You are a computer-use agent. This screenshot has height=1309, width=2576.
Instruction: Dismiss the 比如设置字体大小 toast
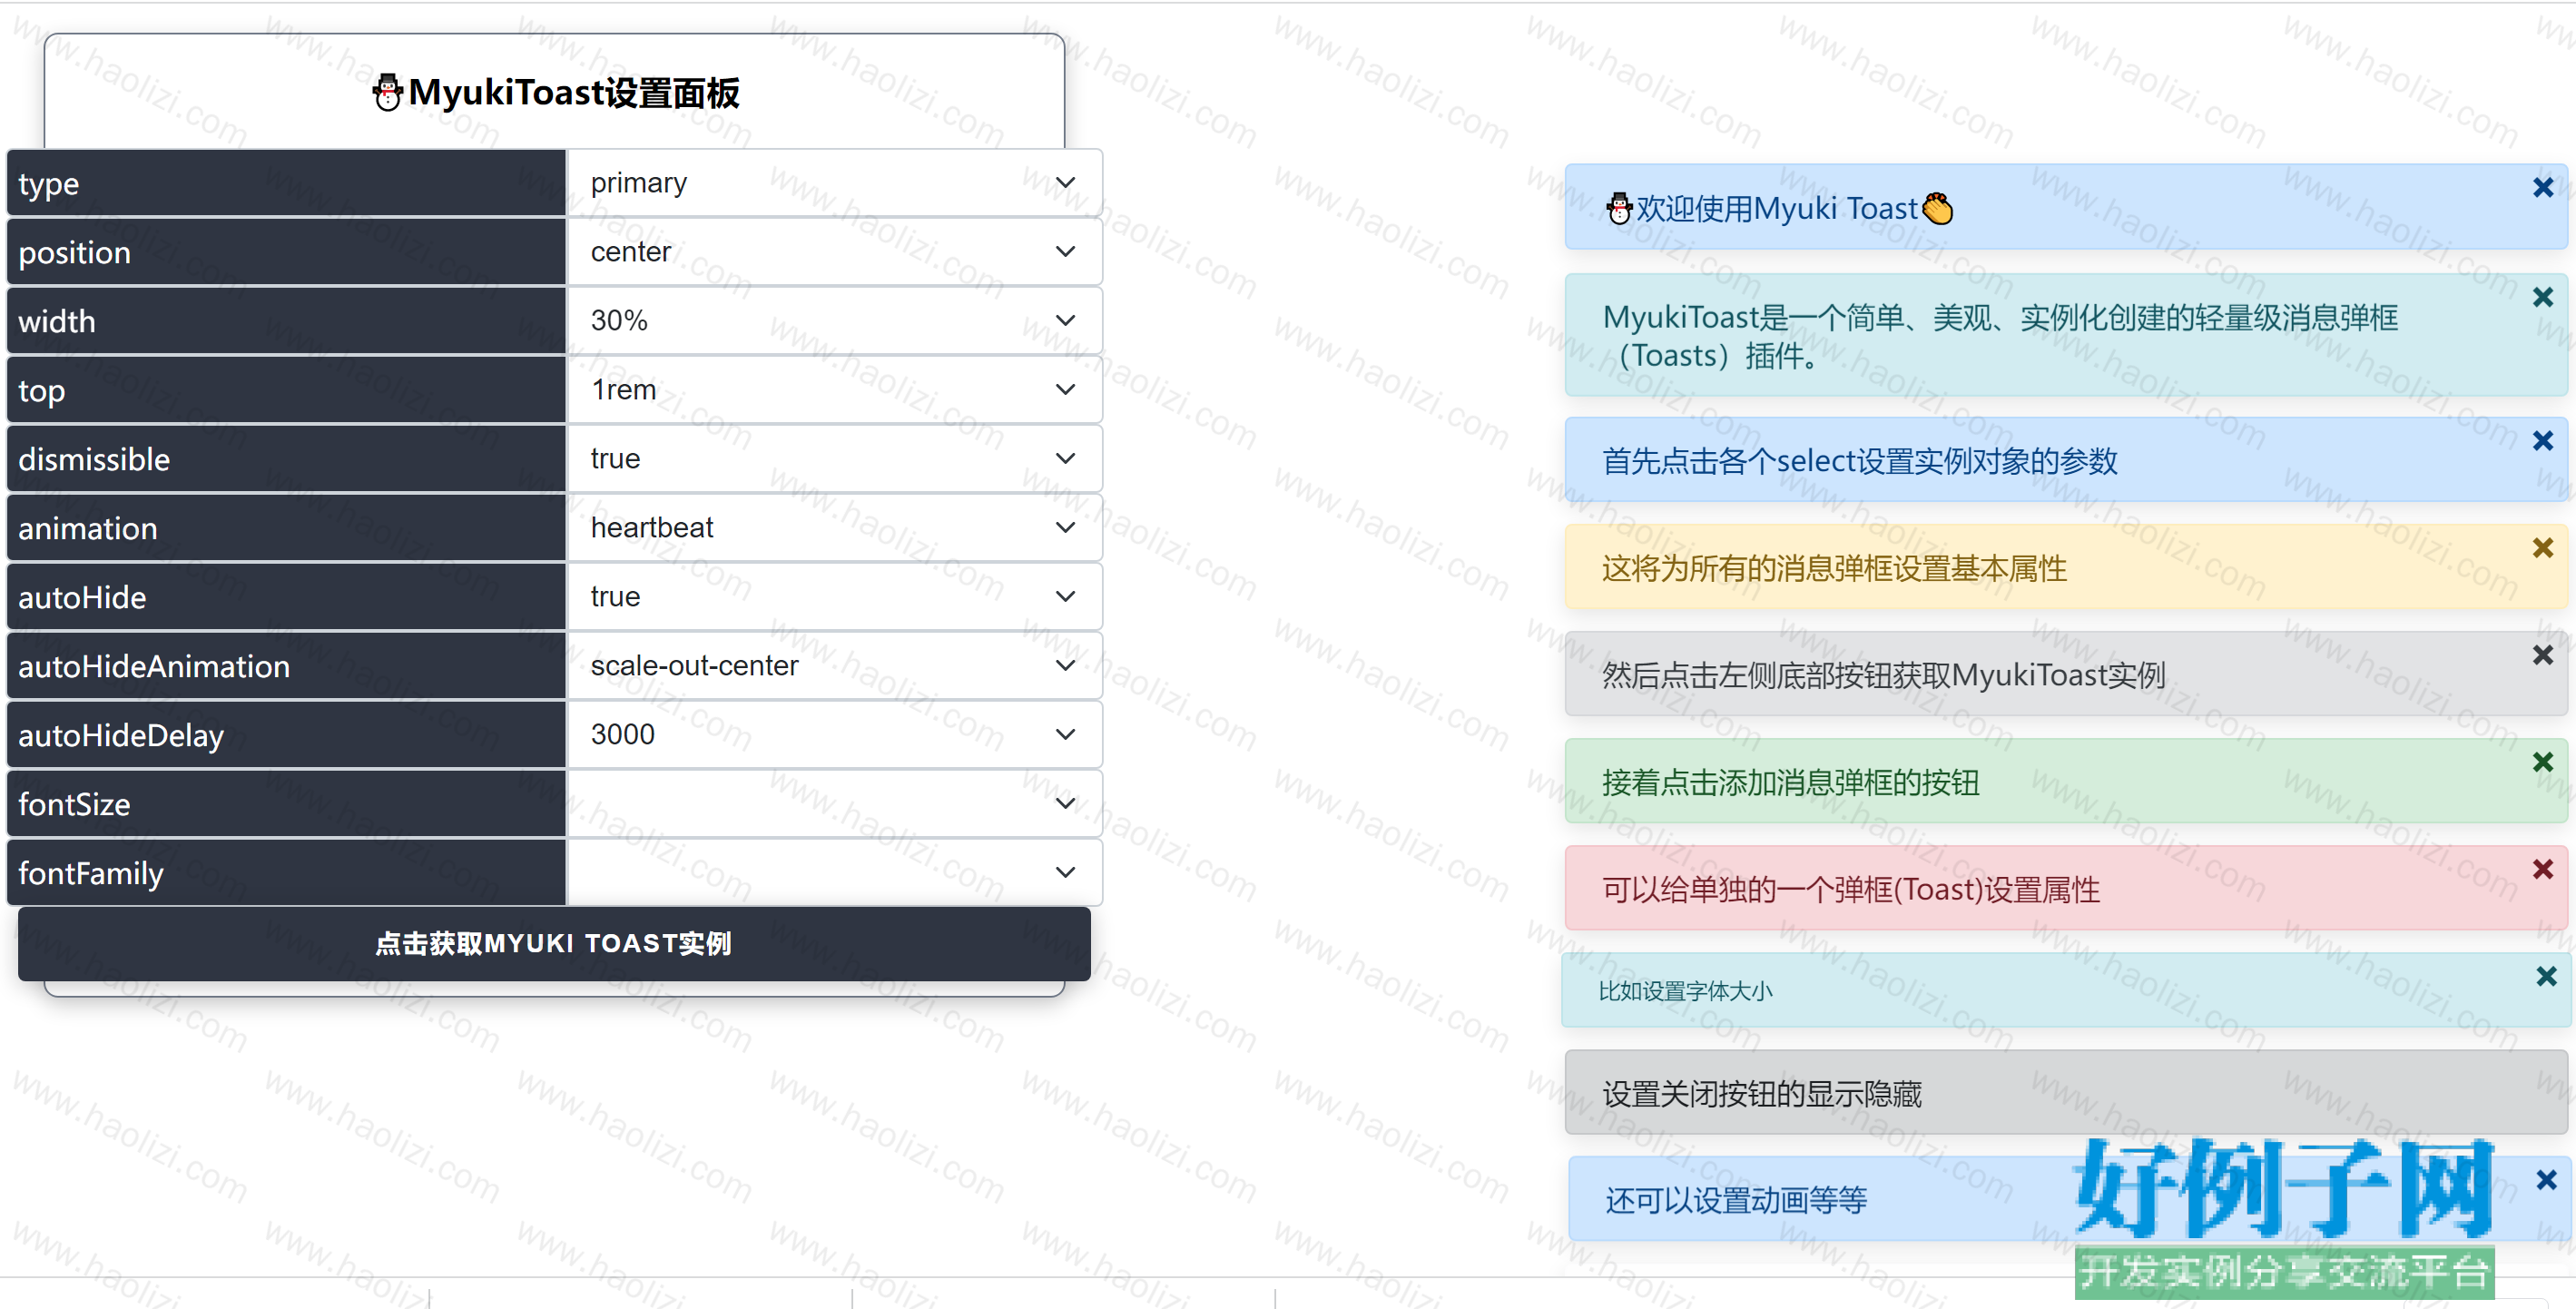(2547, 976)
